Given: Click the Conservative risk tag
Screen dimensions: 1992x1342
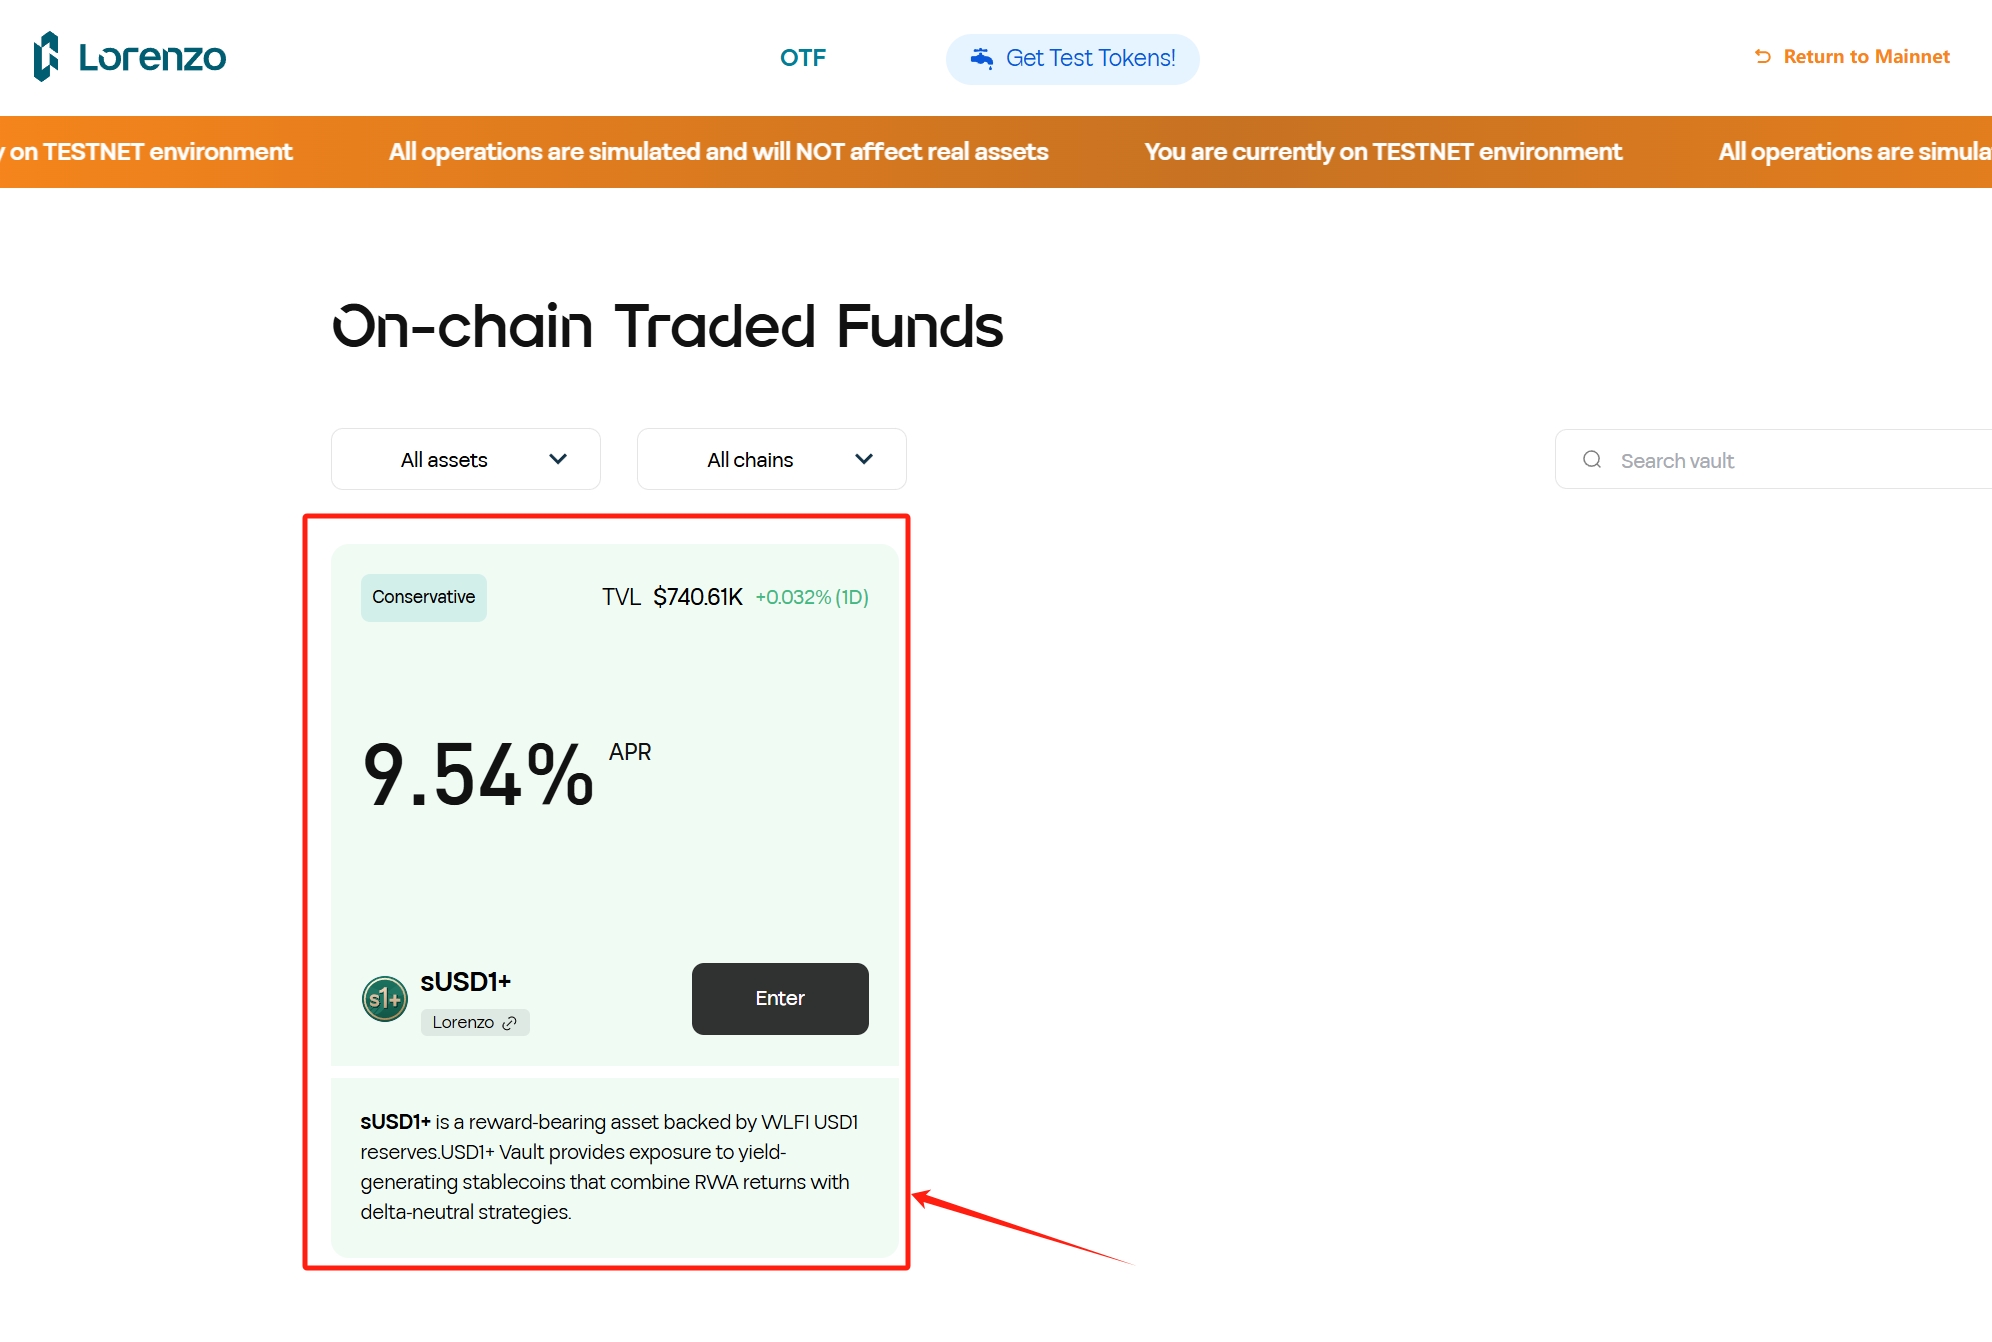Looking at the screenshot, I should [424, 598].
